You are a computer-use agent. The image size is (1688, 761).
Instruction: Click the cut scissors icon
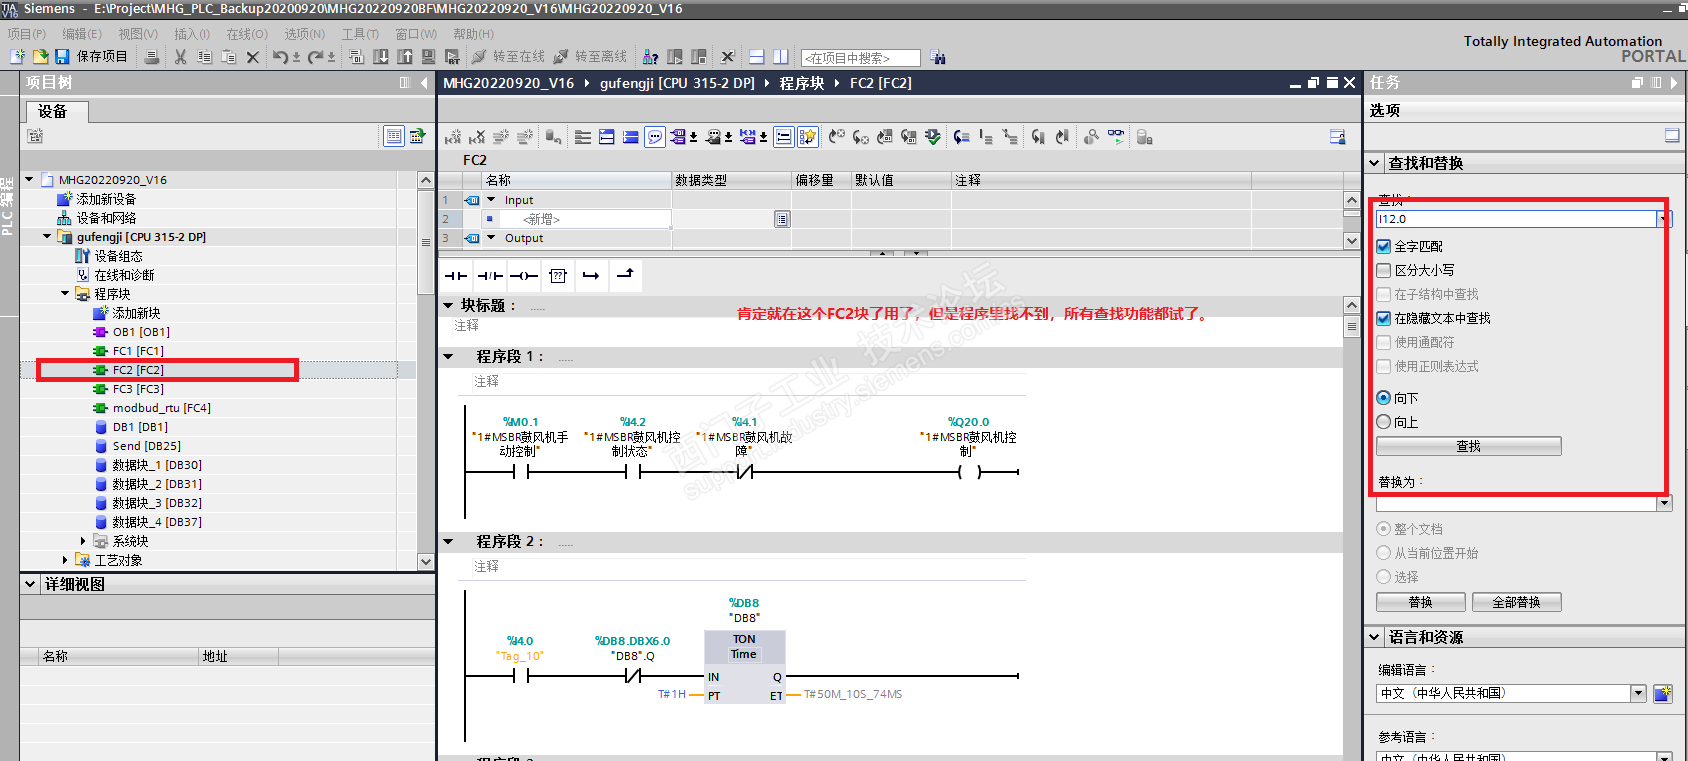[x=180, y=57]
